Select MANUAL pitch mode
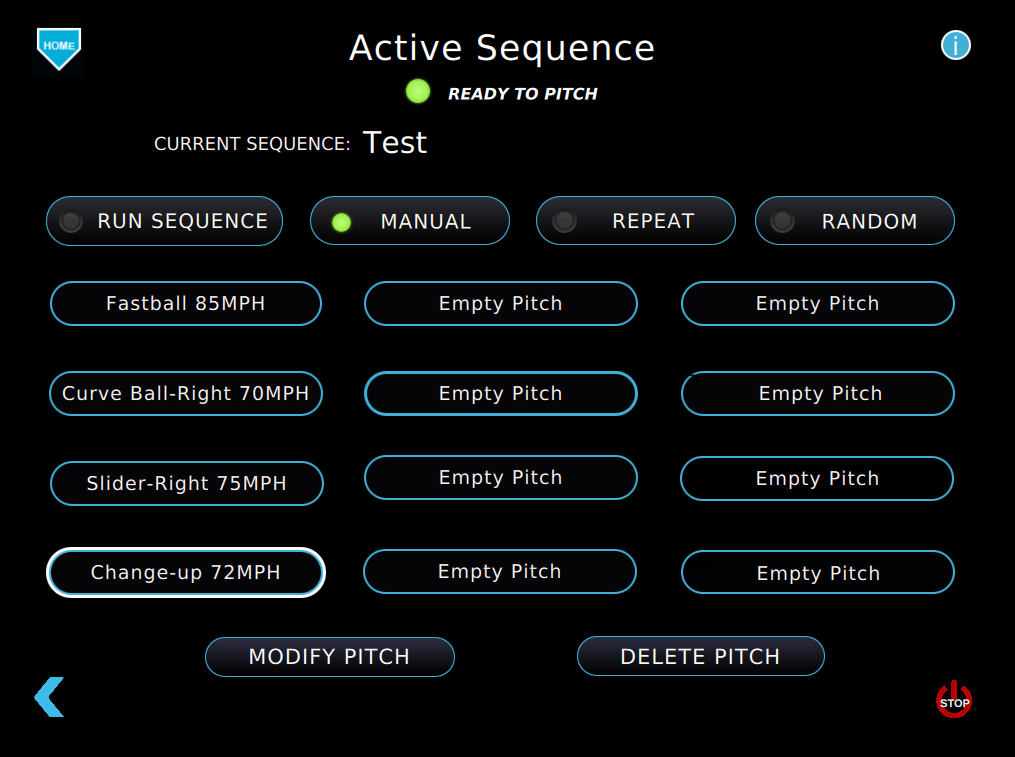Screen dimensions: 1015x757 pos(410,221)
